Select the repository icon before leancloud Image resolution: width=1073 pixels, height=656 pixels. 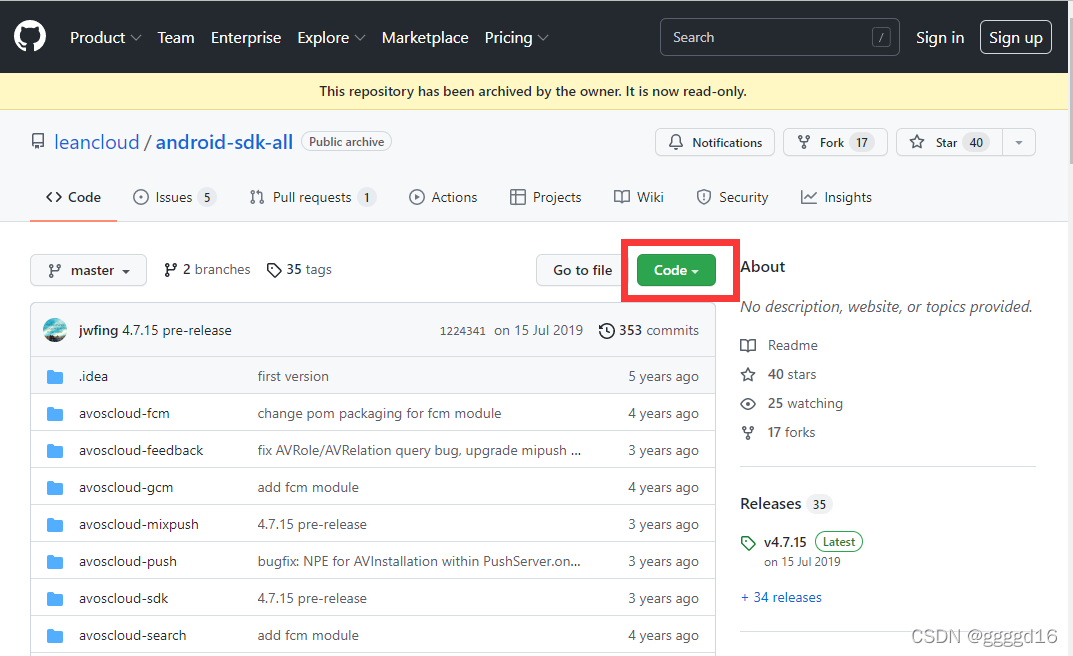coord(38,142)
